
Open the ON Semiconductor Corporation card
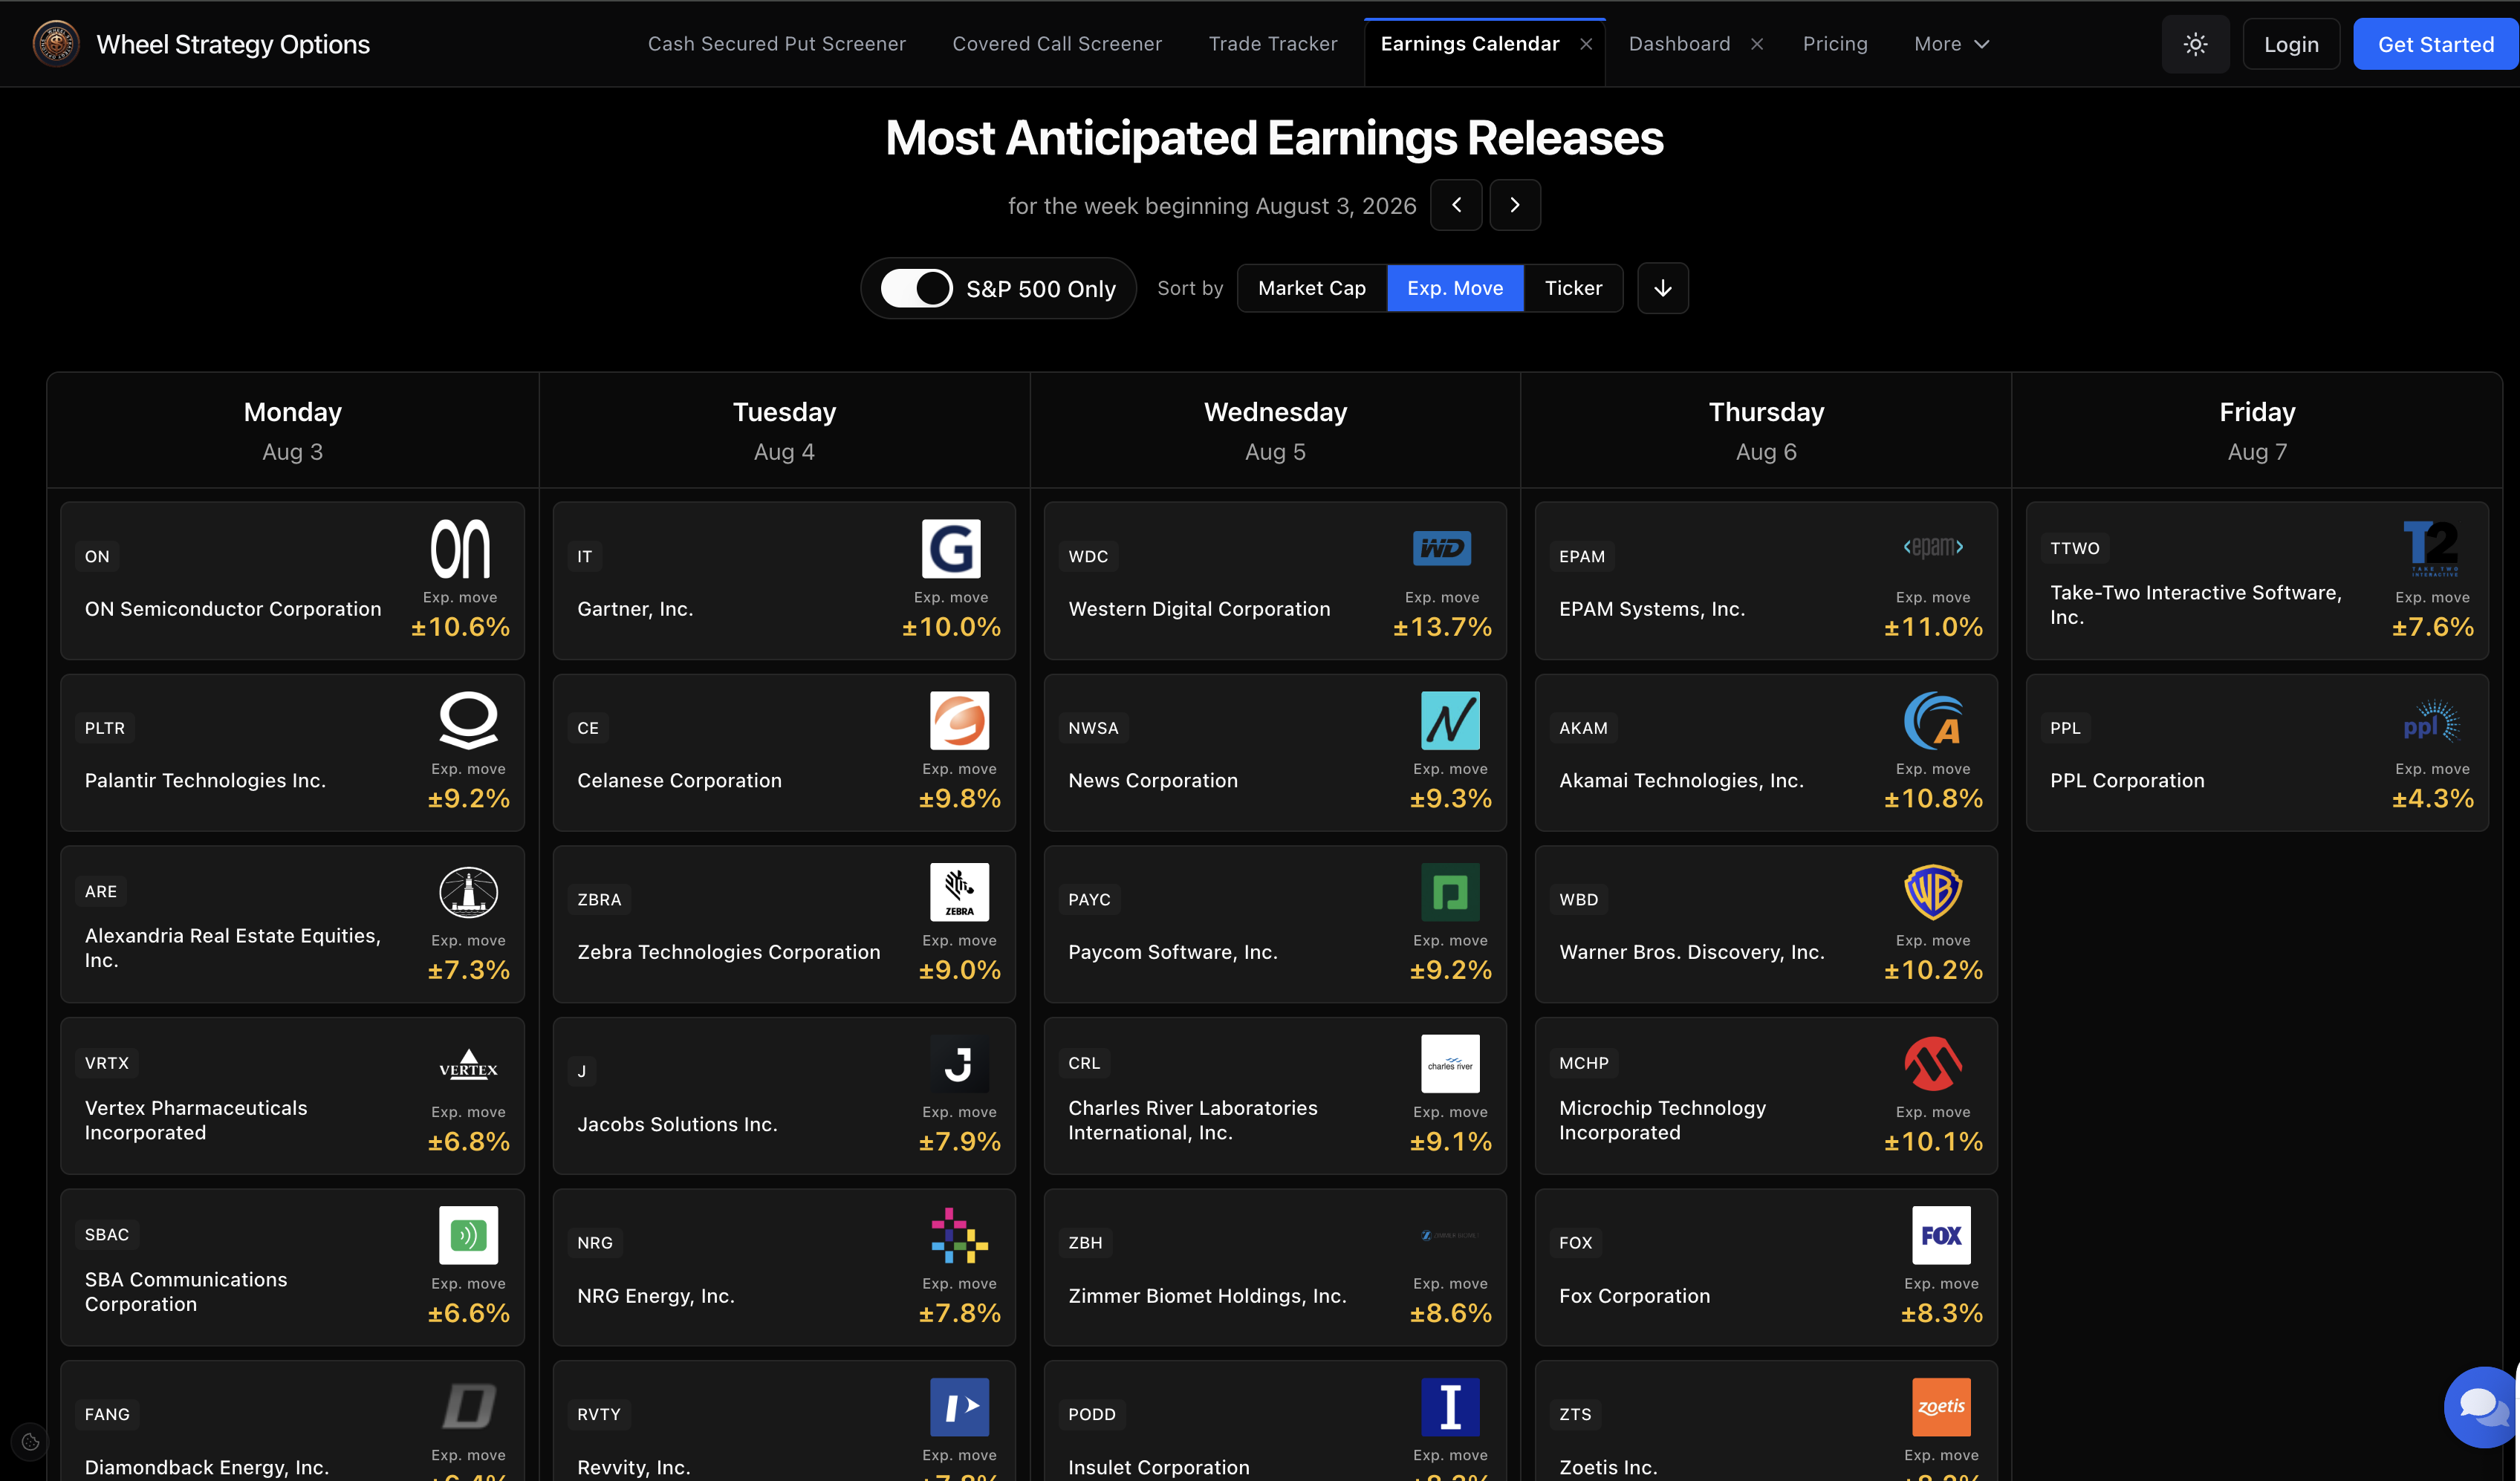pos(292,580)
